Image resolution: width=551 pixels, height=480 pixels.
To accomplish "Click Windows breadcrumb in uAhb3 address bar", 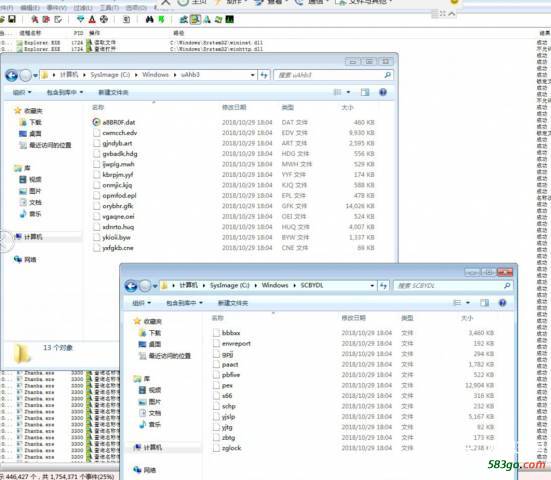I will click(x=155, y=75).
